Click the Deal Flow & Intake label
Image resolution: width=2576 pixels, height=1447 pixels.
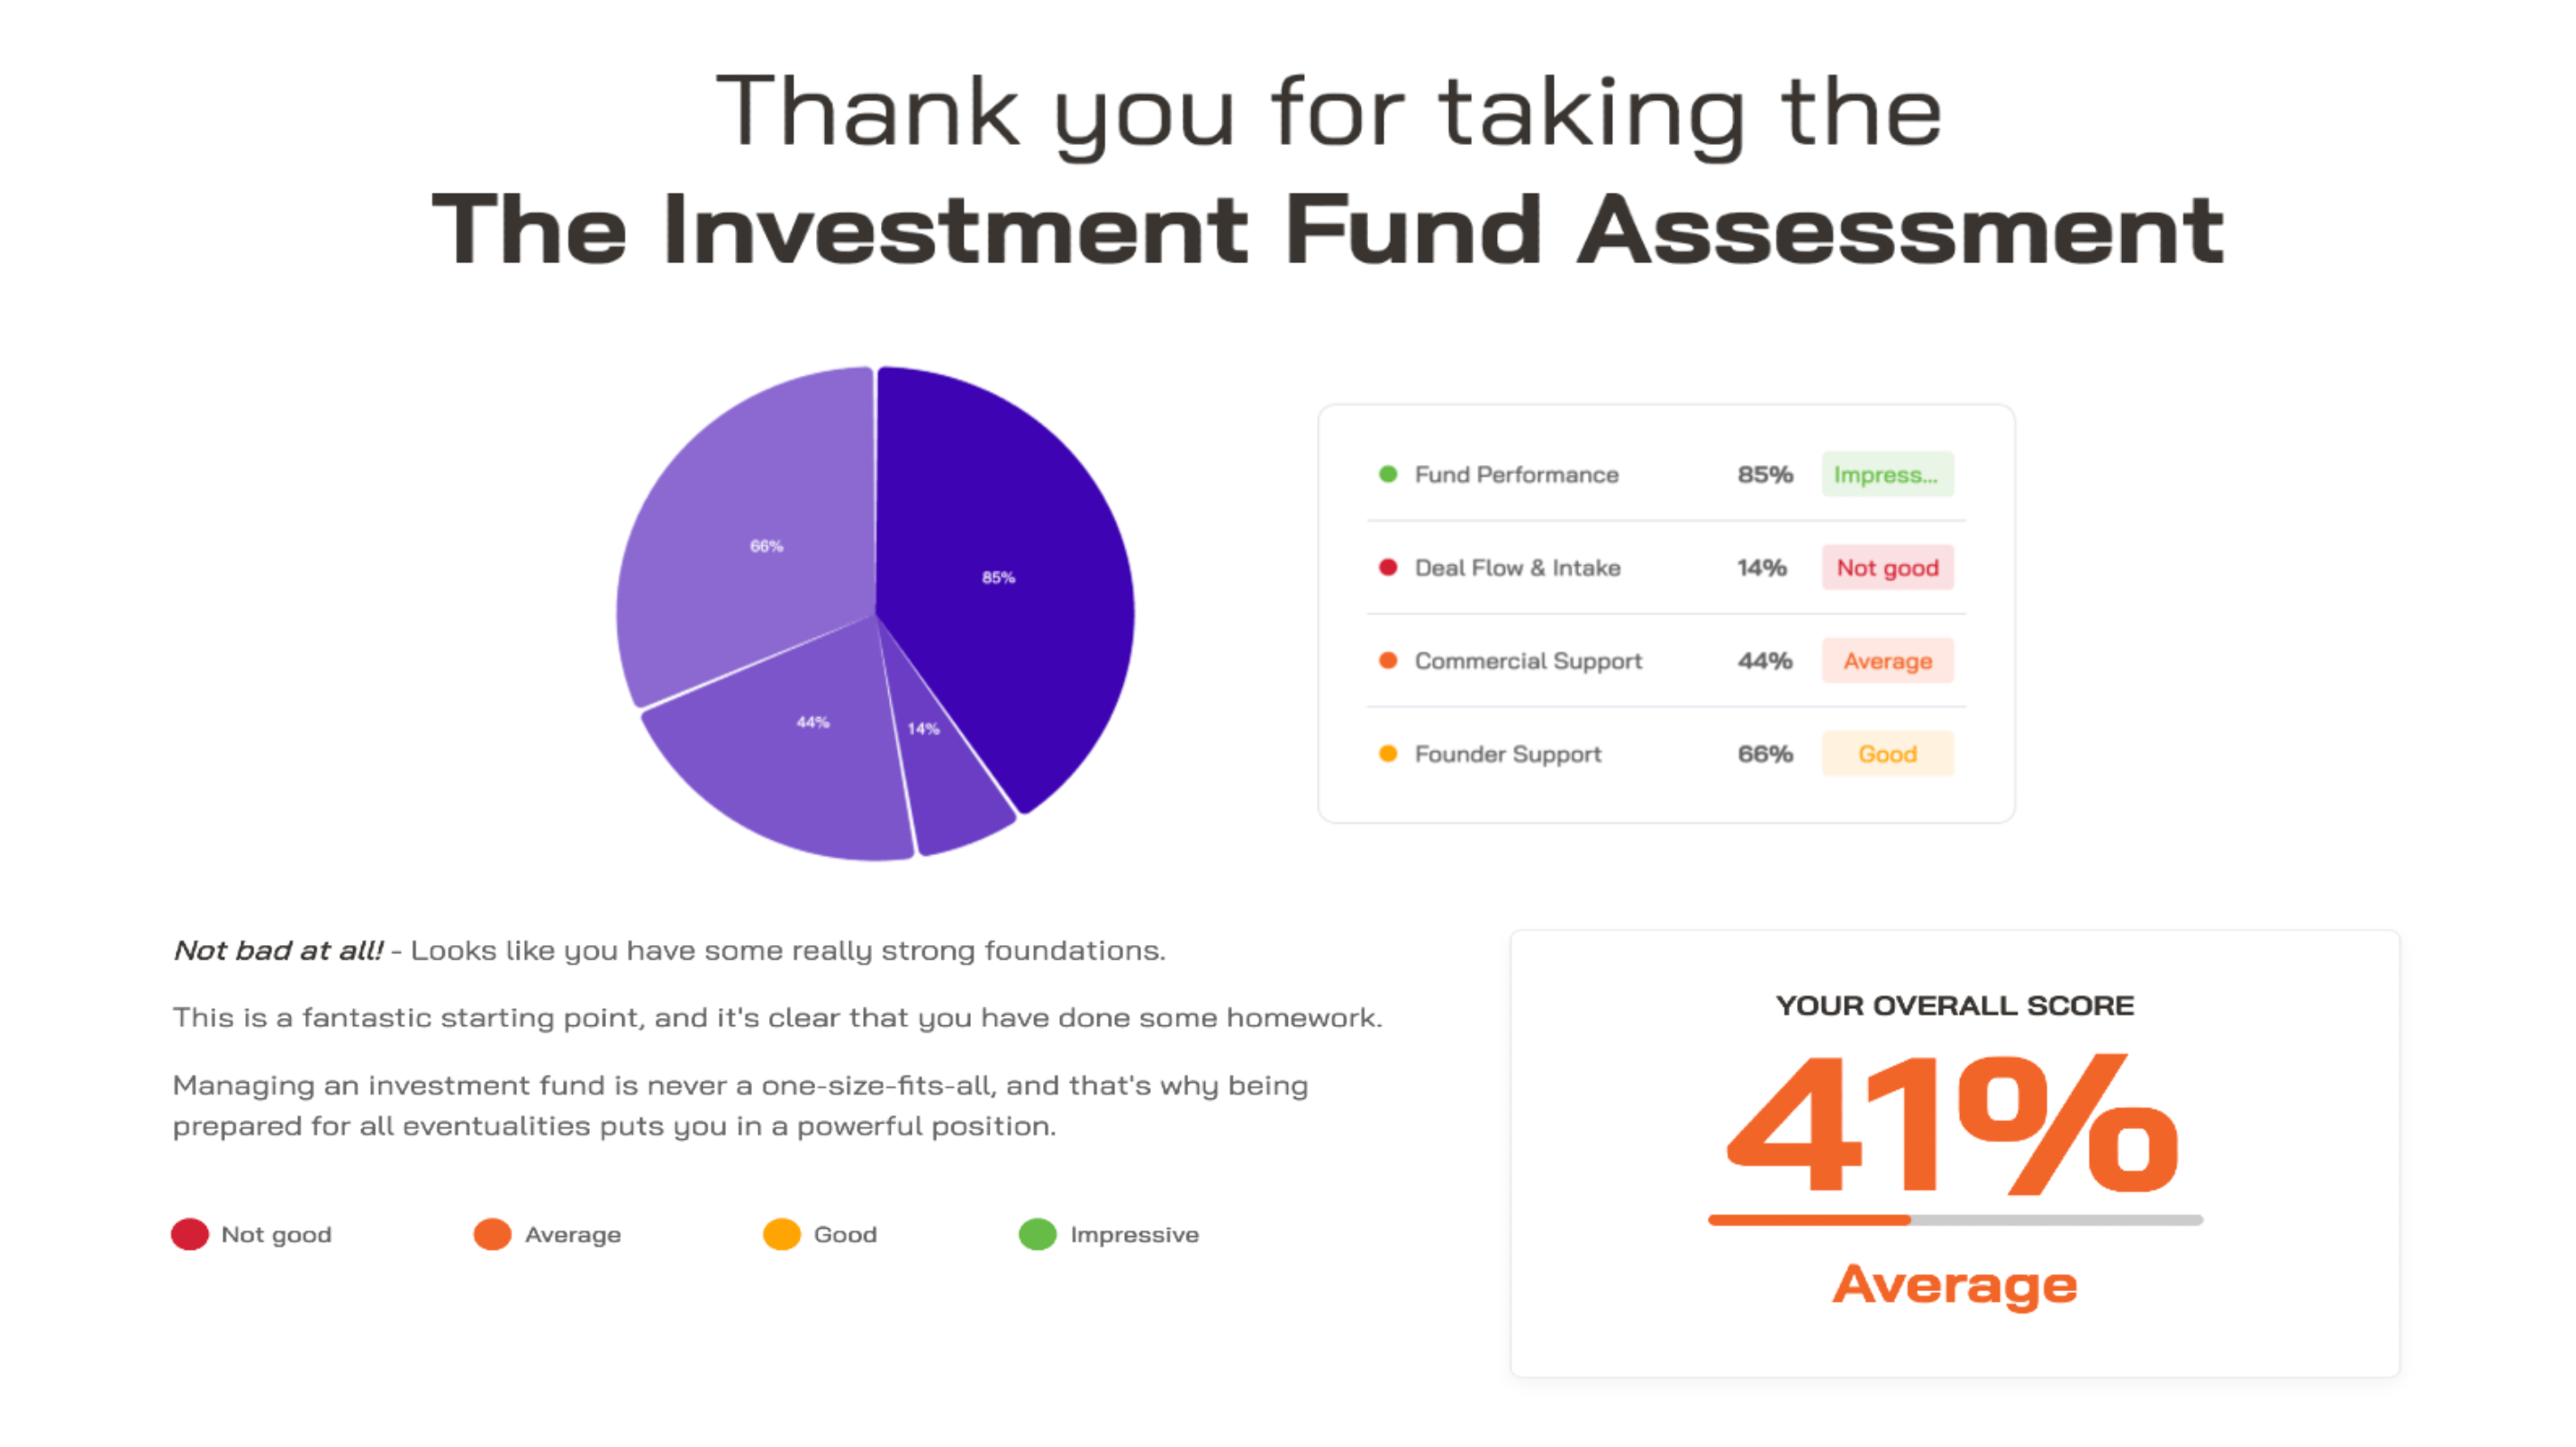(1517, 567)
